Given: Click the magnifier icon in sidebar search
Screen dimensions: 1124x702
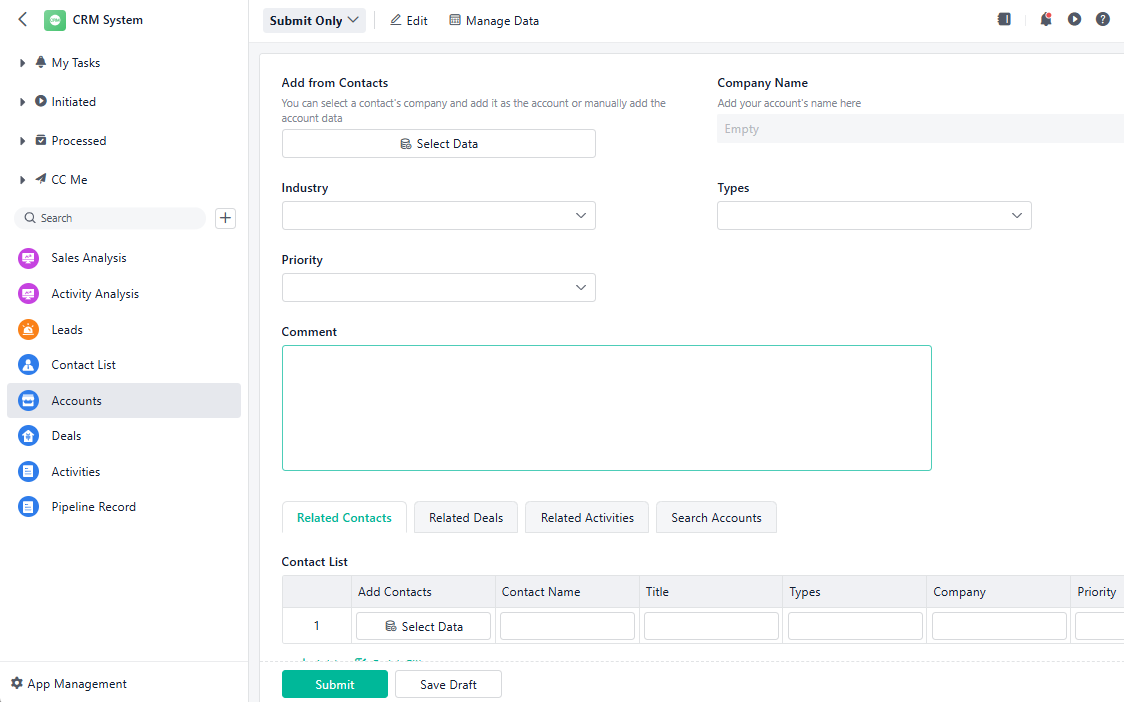Looking at the screenshot, I should coord(30,217).
